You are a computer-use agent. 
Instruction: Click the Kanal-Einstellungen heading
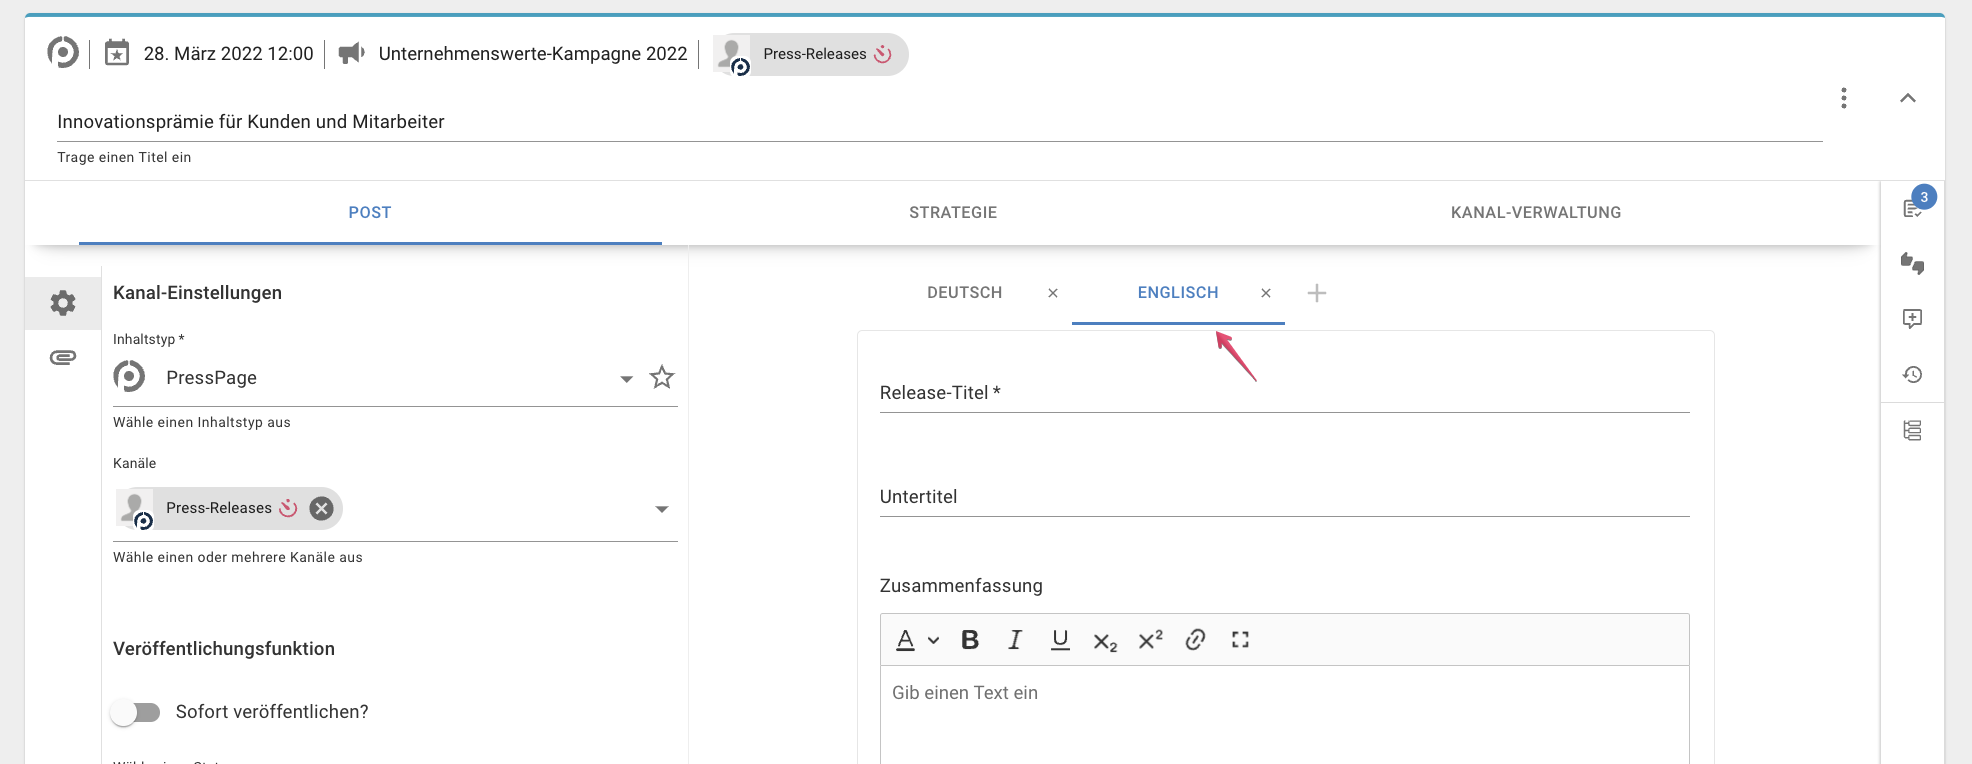[x=197, y=293]
